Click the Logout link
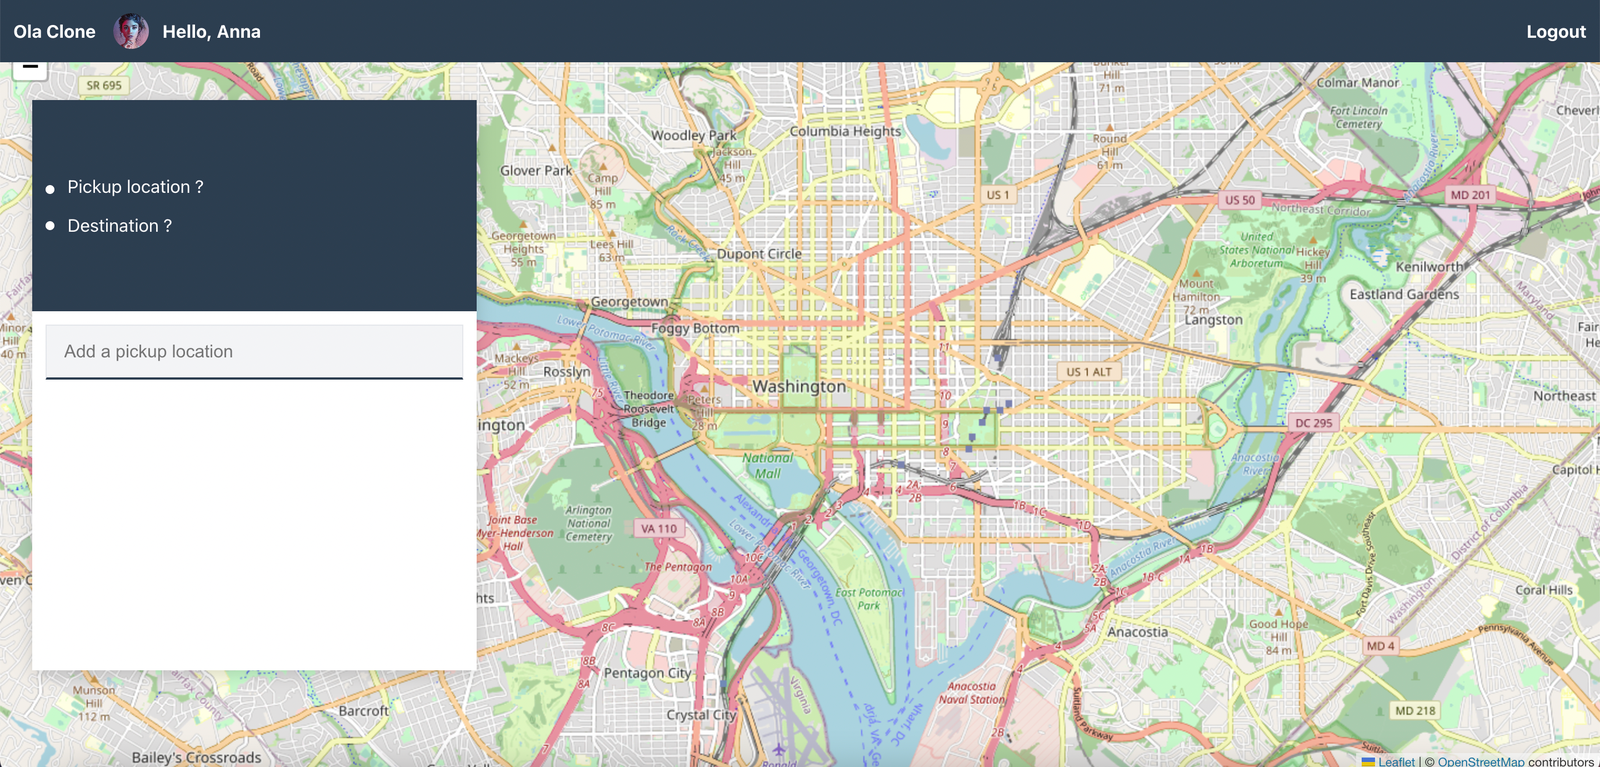This screenshot has width=1600, height=767. click(1555, 32)
